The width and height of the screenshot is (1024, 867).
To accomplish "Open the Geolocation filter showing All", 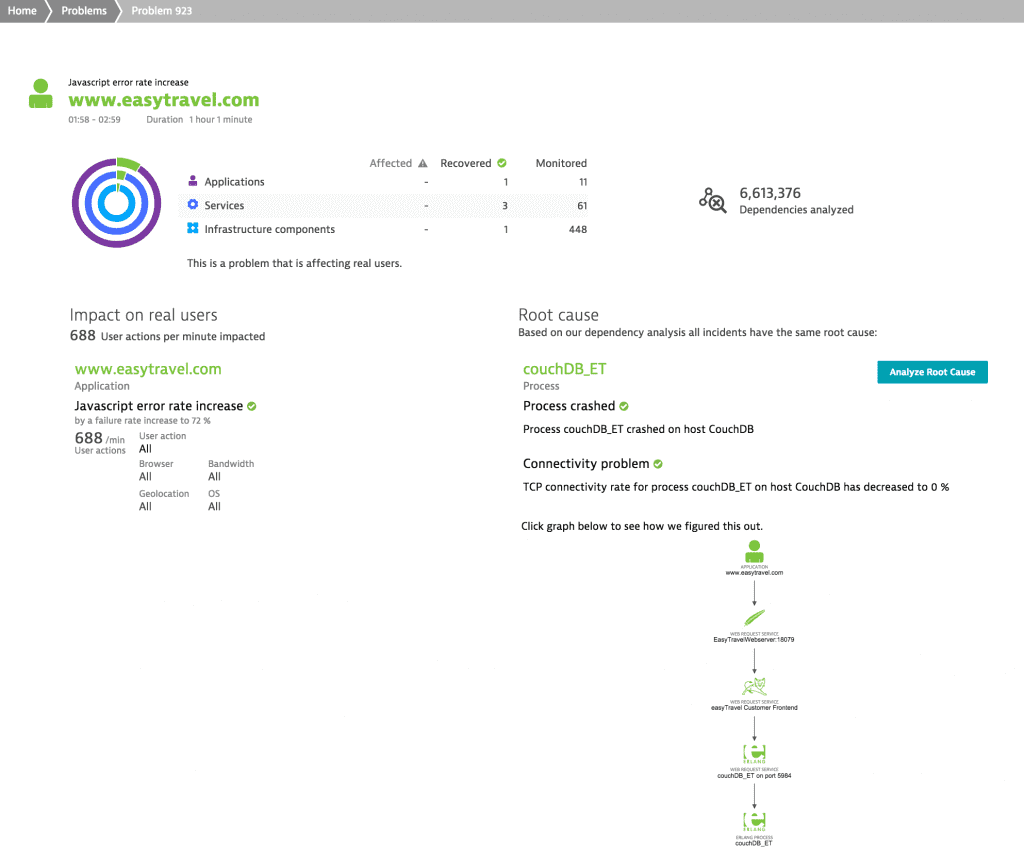I will (146, 506).
